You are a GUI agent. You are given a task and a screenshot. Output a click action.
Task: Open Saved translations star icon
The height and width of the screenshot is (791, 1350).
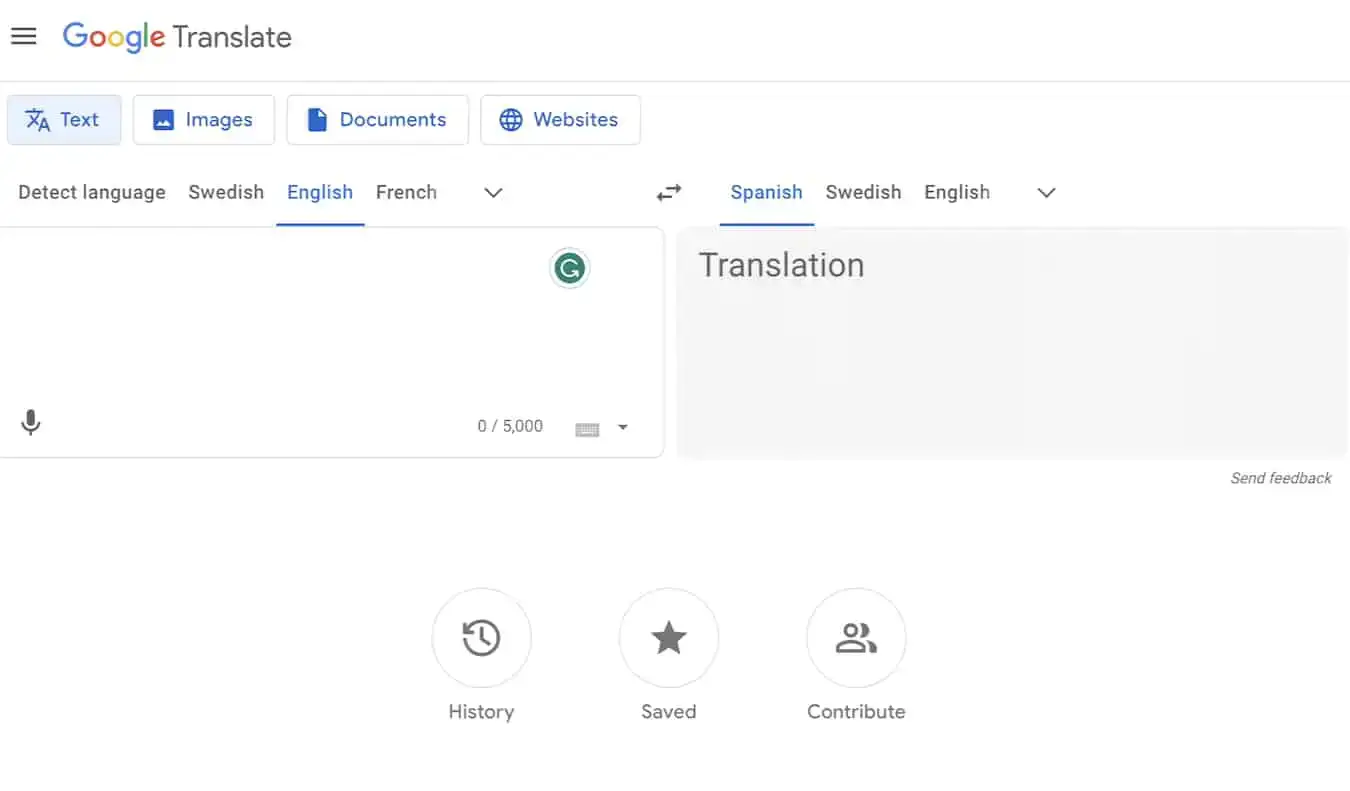tap(668, 638)
